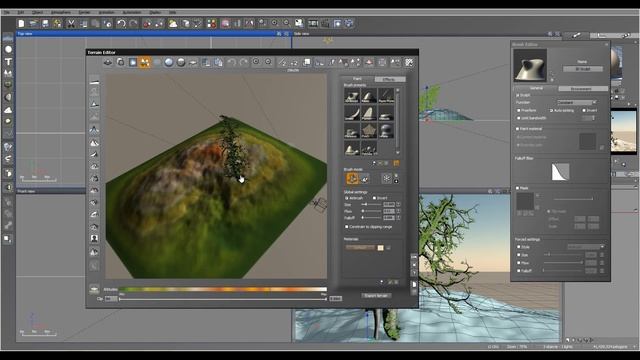Open the Object menu

coord(37,13)
